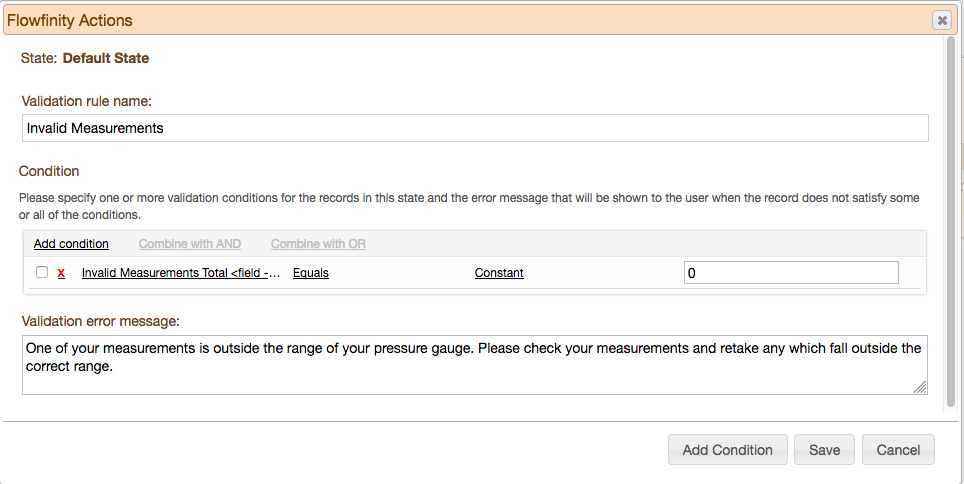Click the Add condition link in the toolbar

tap(71, 244)
